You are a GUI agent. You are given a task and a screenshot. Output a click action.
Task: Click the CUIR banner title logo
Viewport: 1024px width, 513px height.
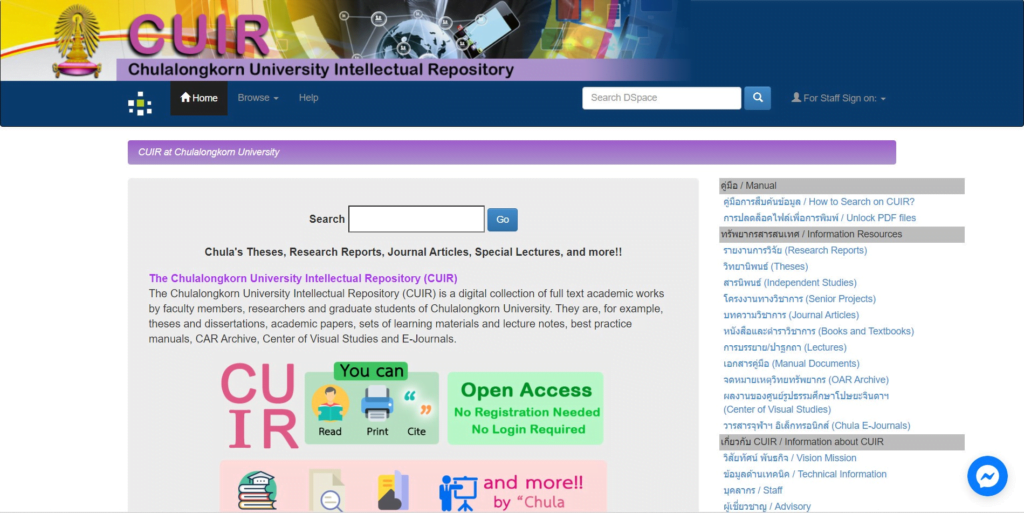coord(199,34)
